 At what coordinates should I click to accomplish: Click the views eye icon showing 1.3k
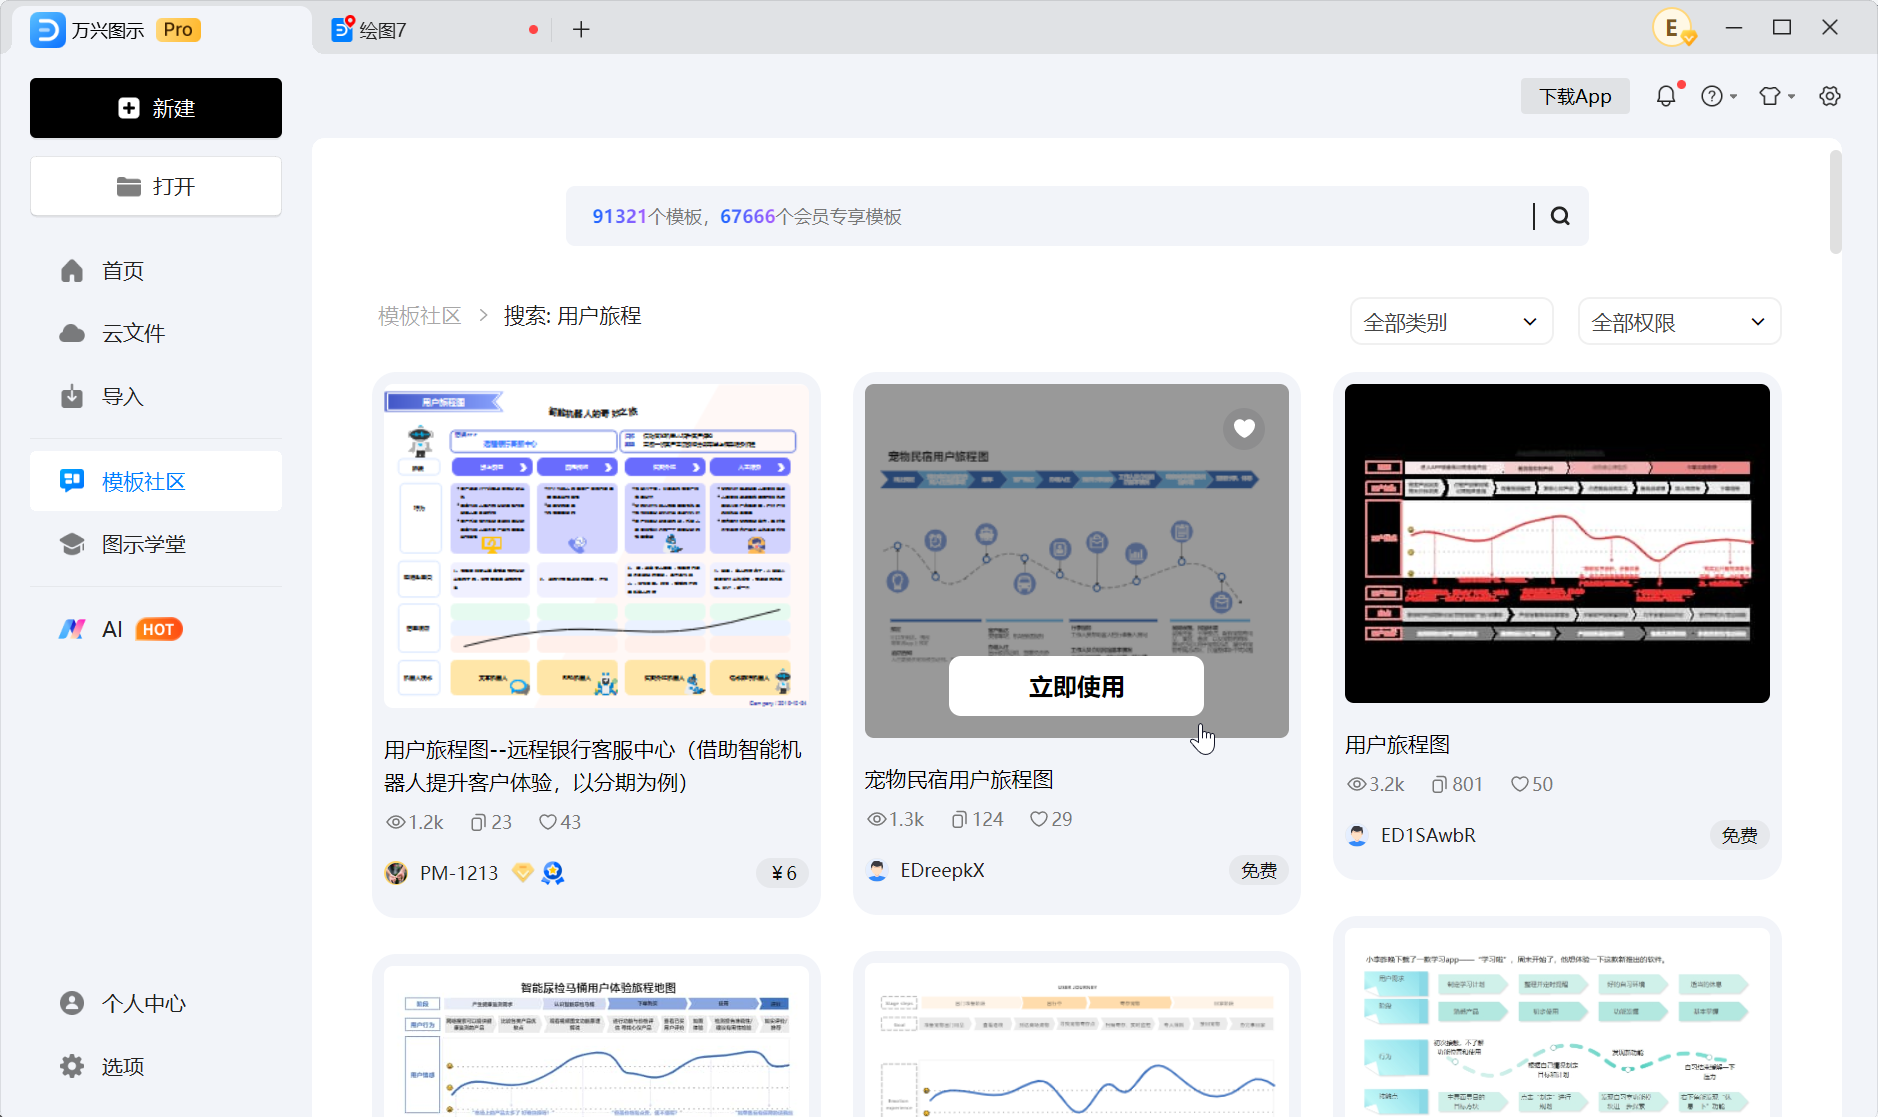877,819
